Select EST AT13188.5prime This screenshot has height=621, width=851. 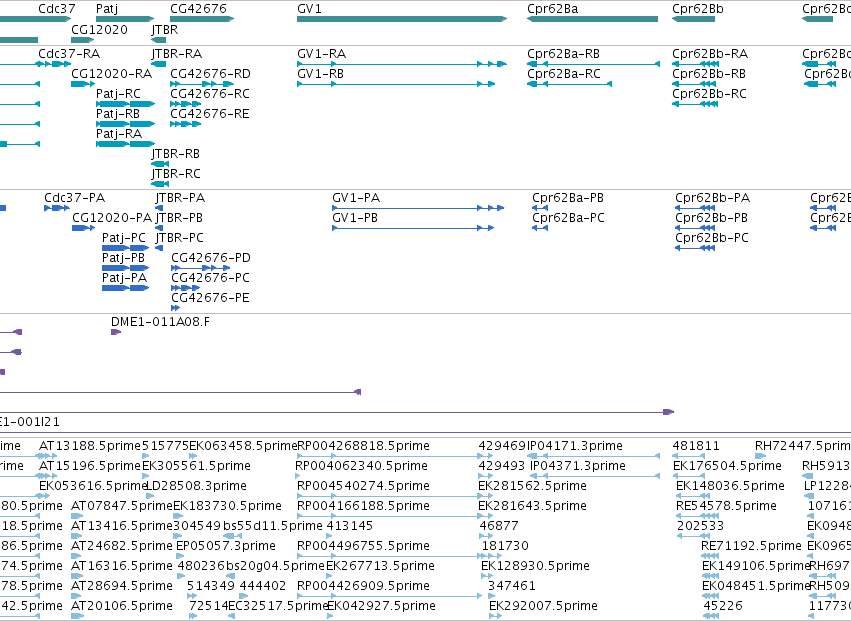90,446
